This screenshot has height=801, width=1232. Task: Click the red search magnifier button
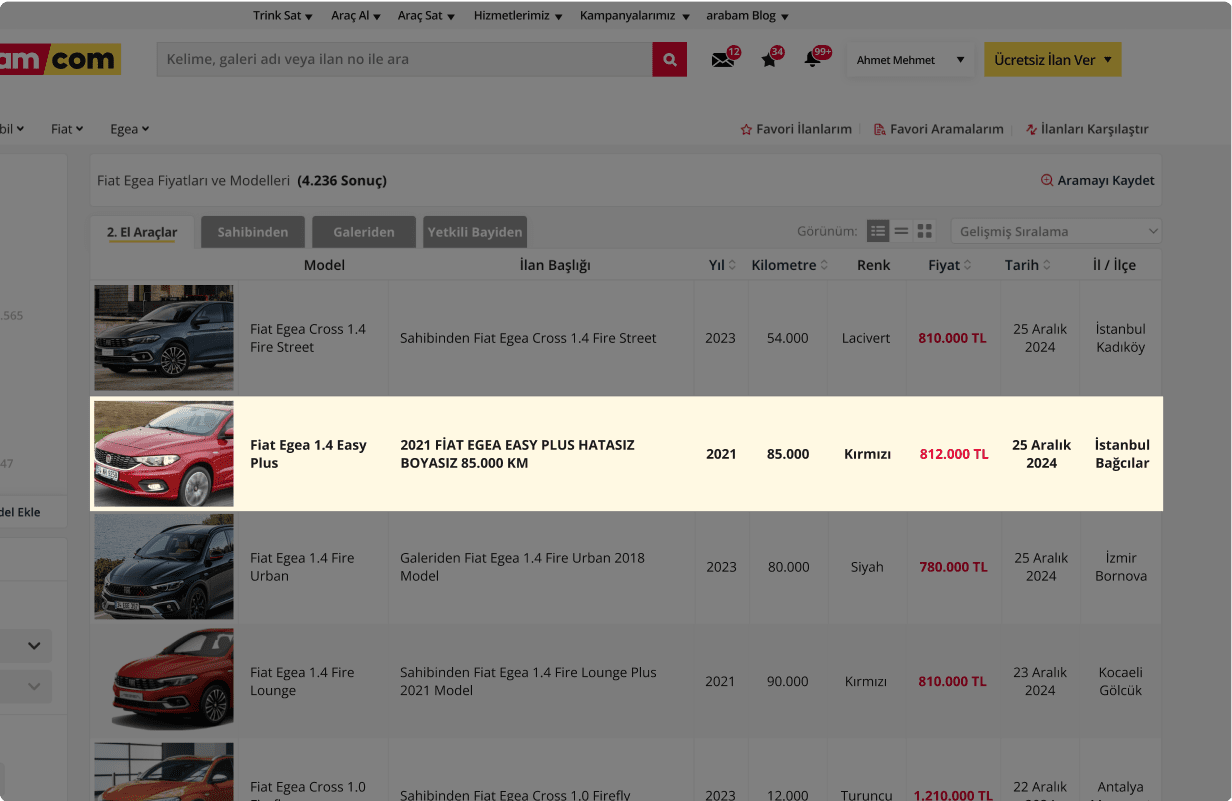click(670, 59)
